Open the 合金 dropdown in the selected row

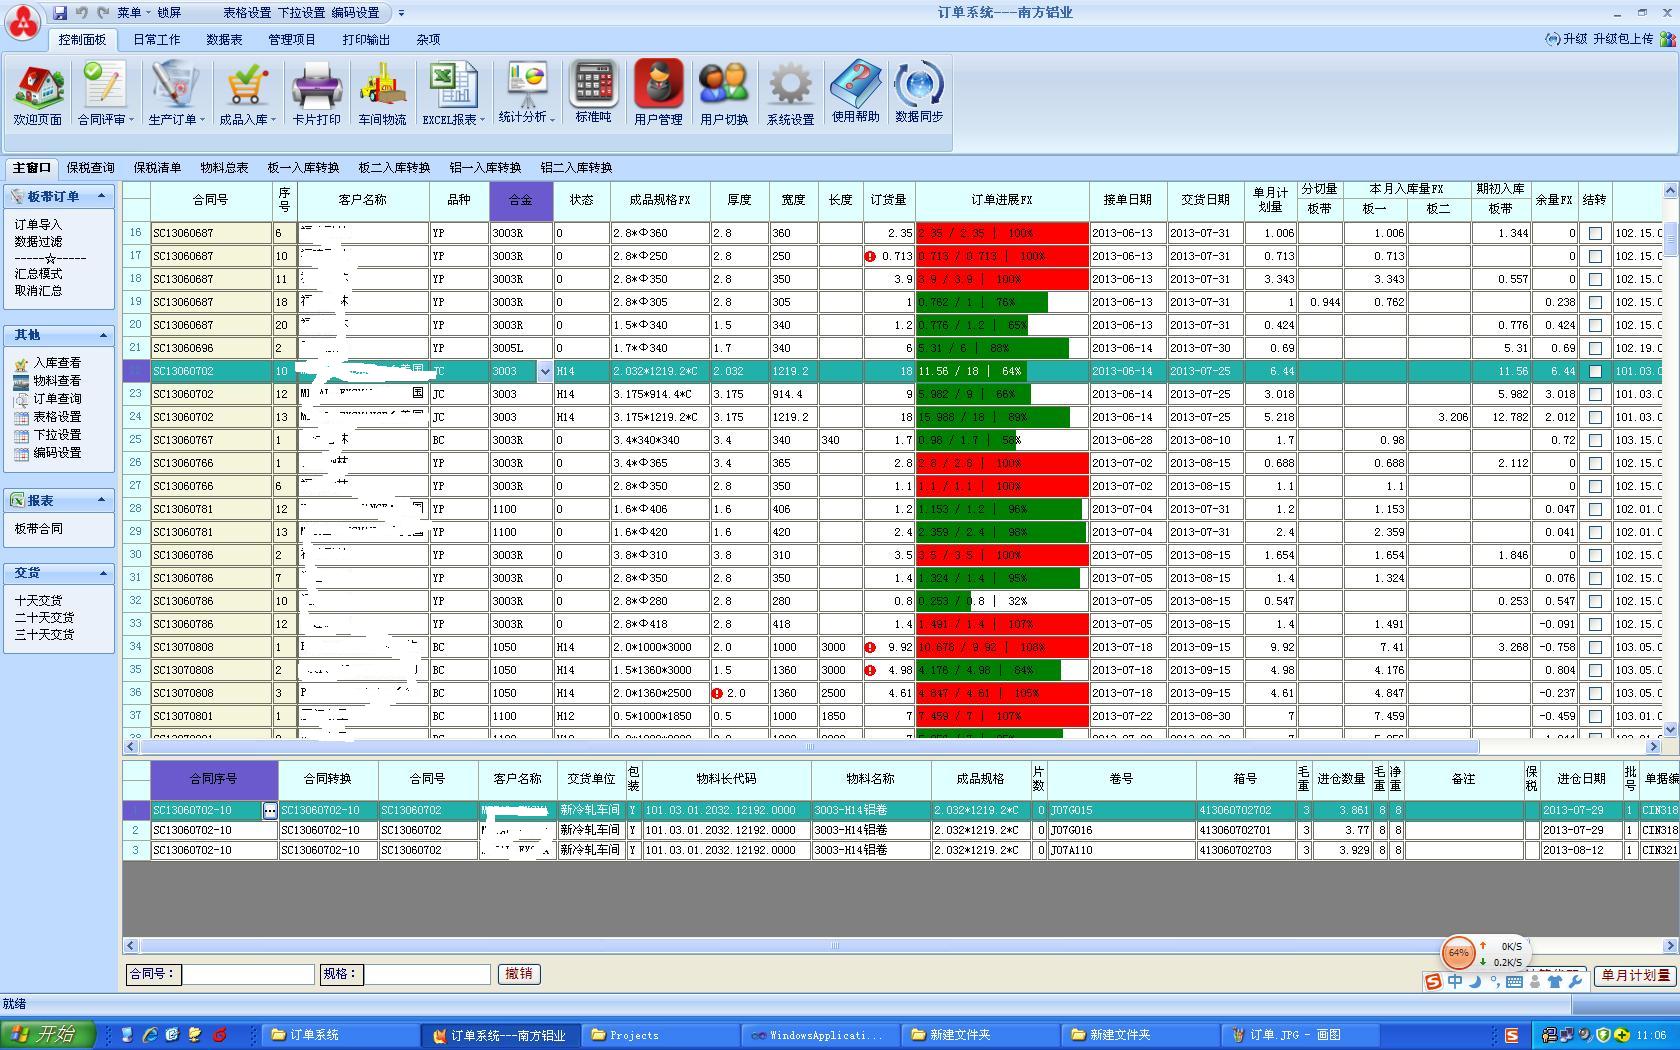pyautogui.click(x=545, y=371)
